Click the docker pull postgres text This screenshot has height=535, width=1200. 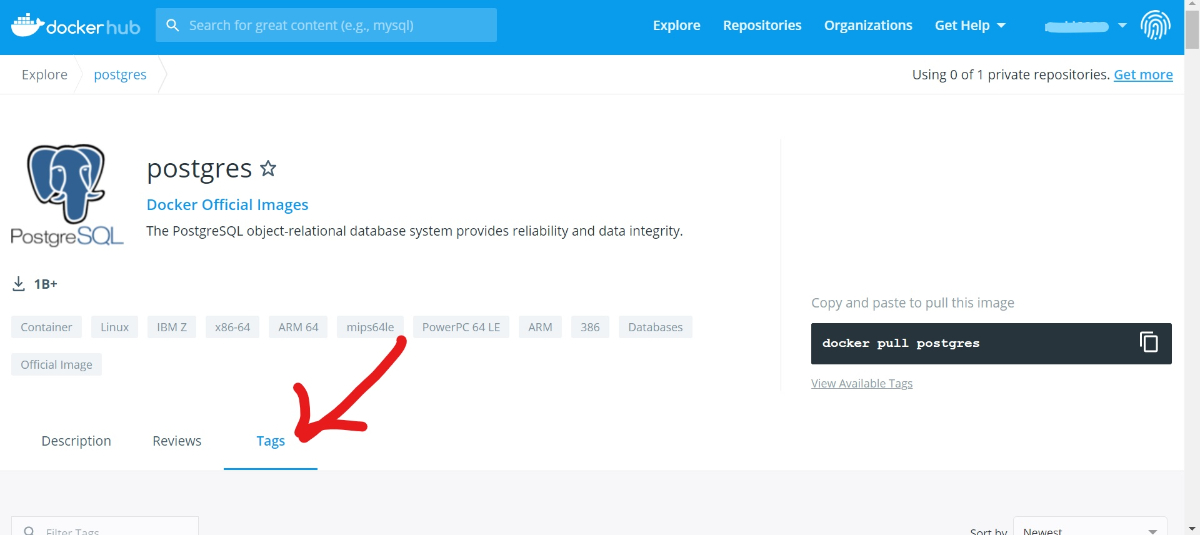coord(901,343)
